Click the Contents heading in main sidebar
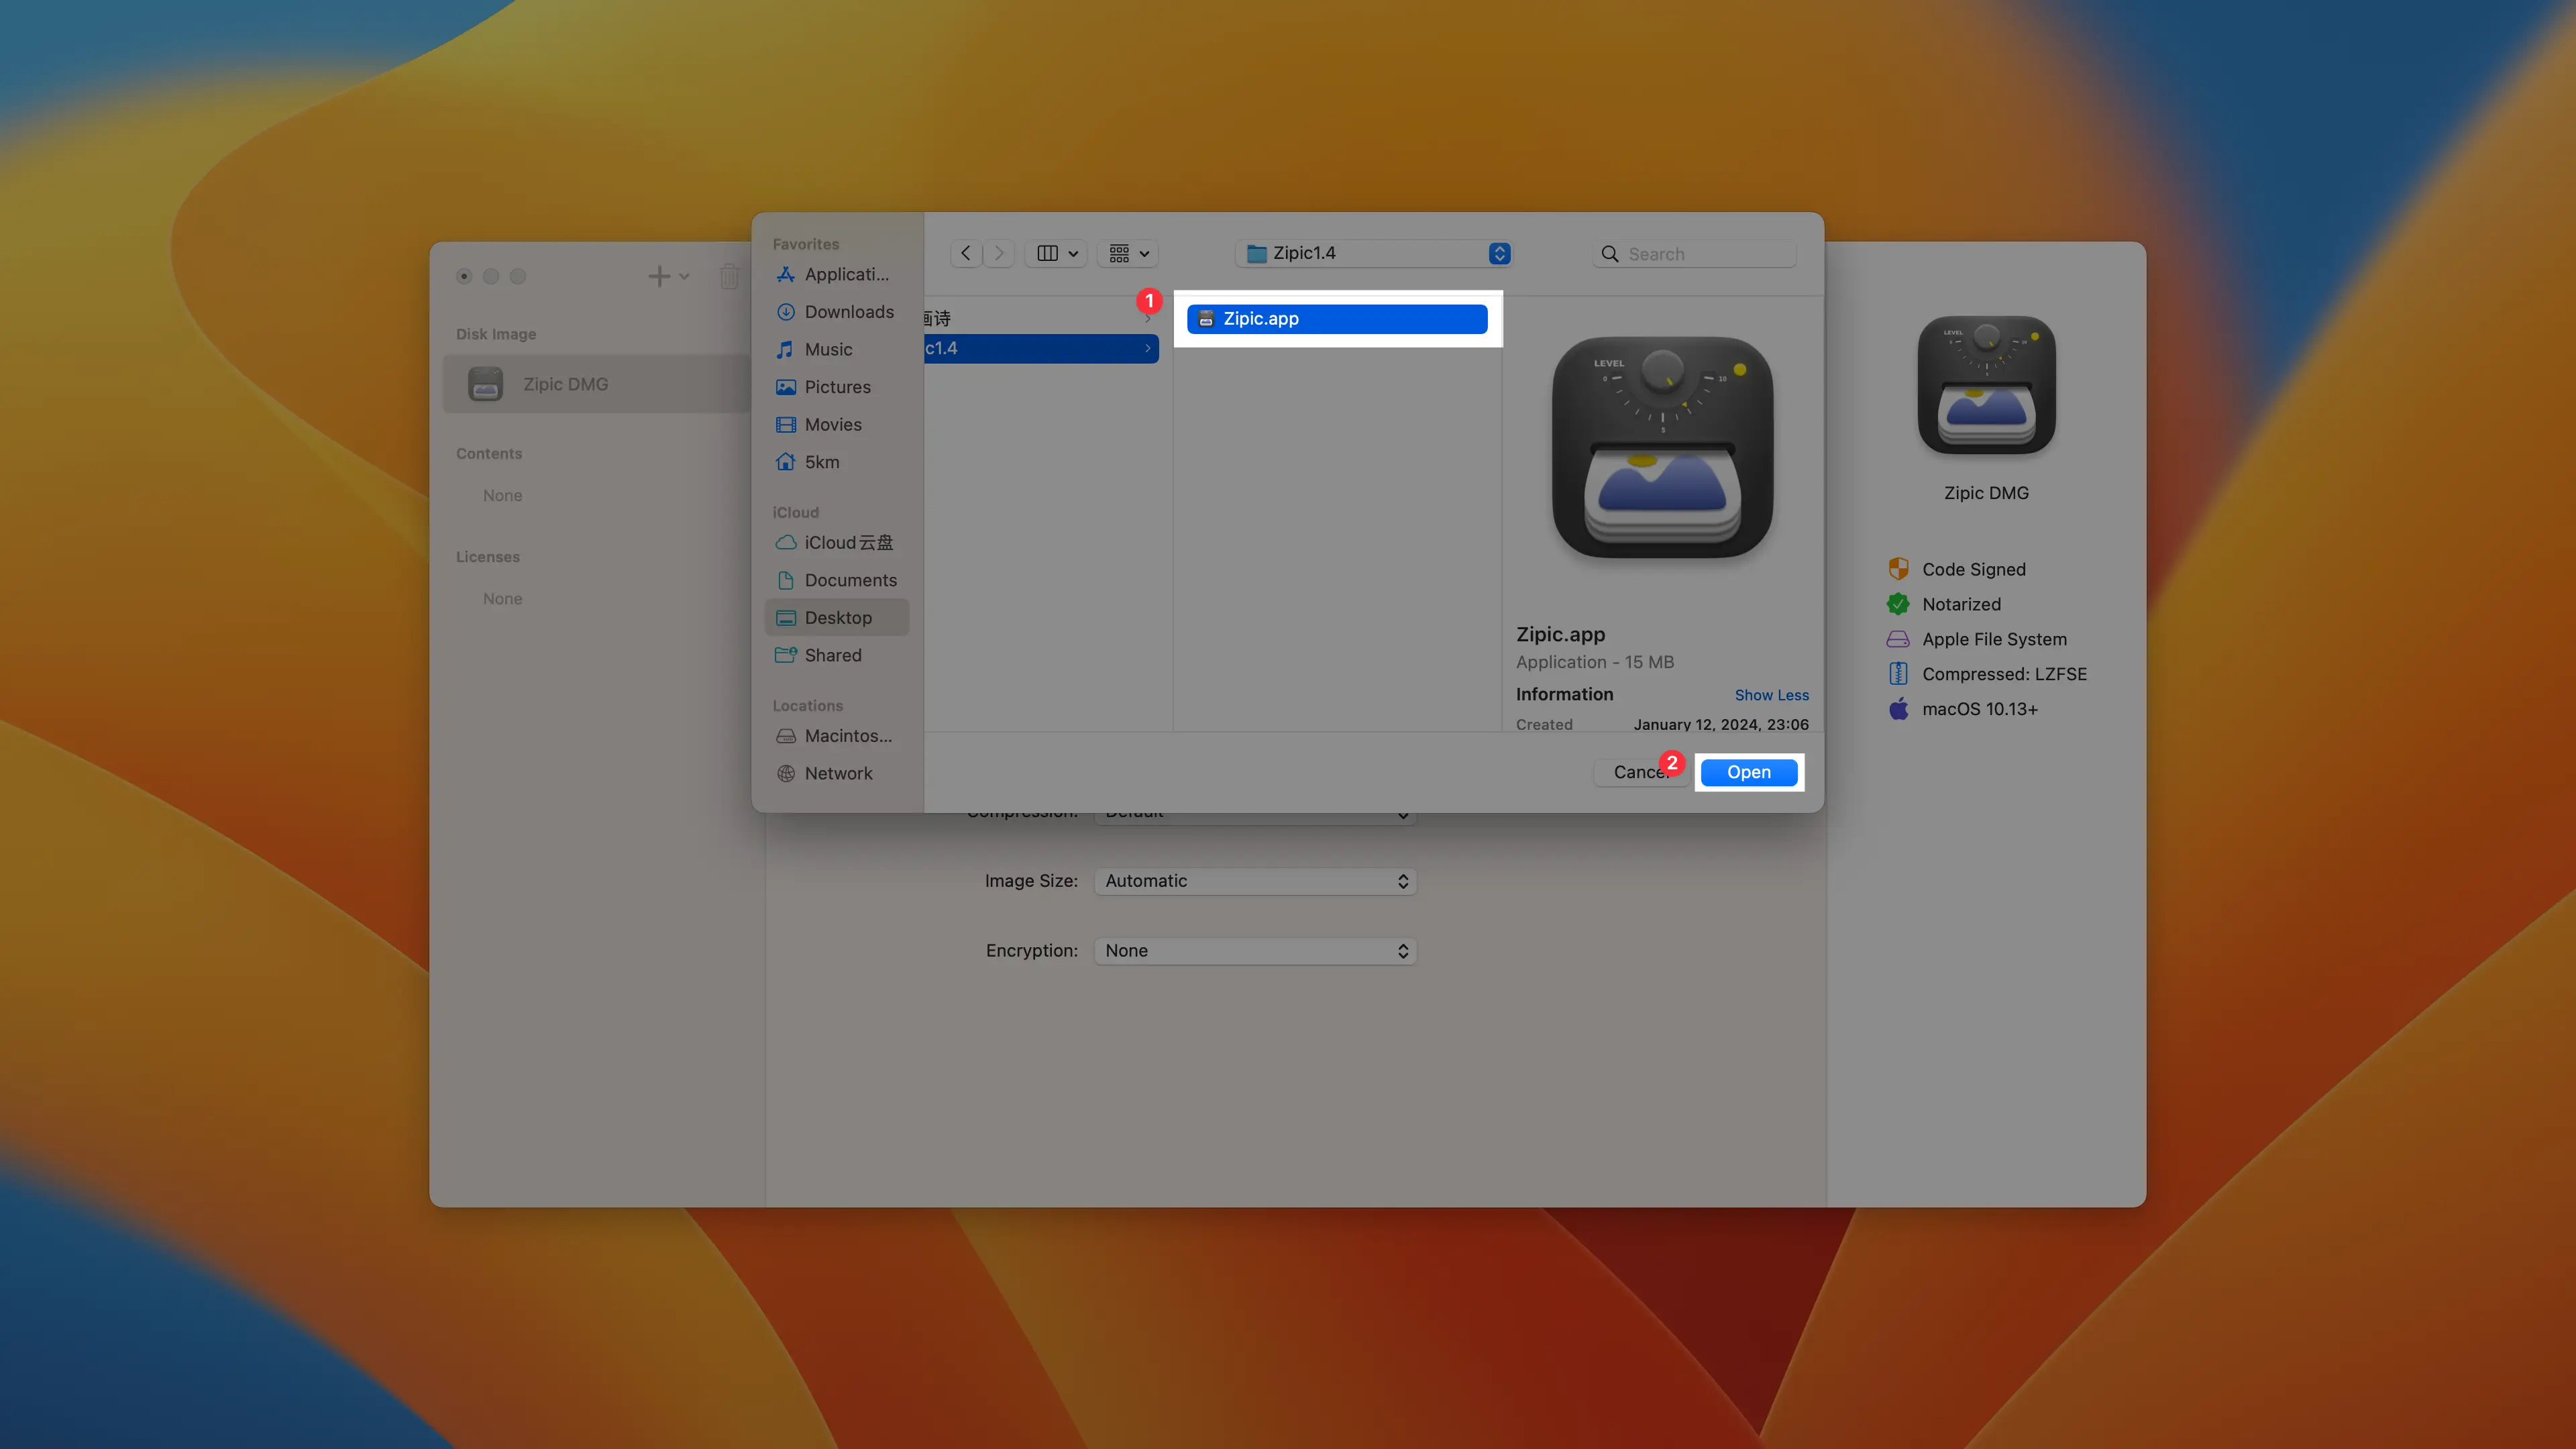Screen dimensions: 2576x1449 click(x=489, y=454)
